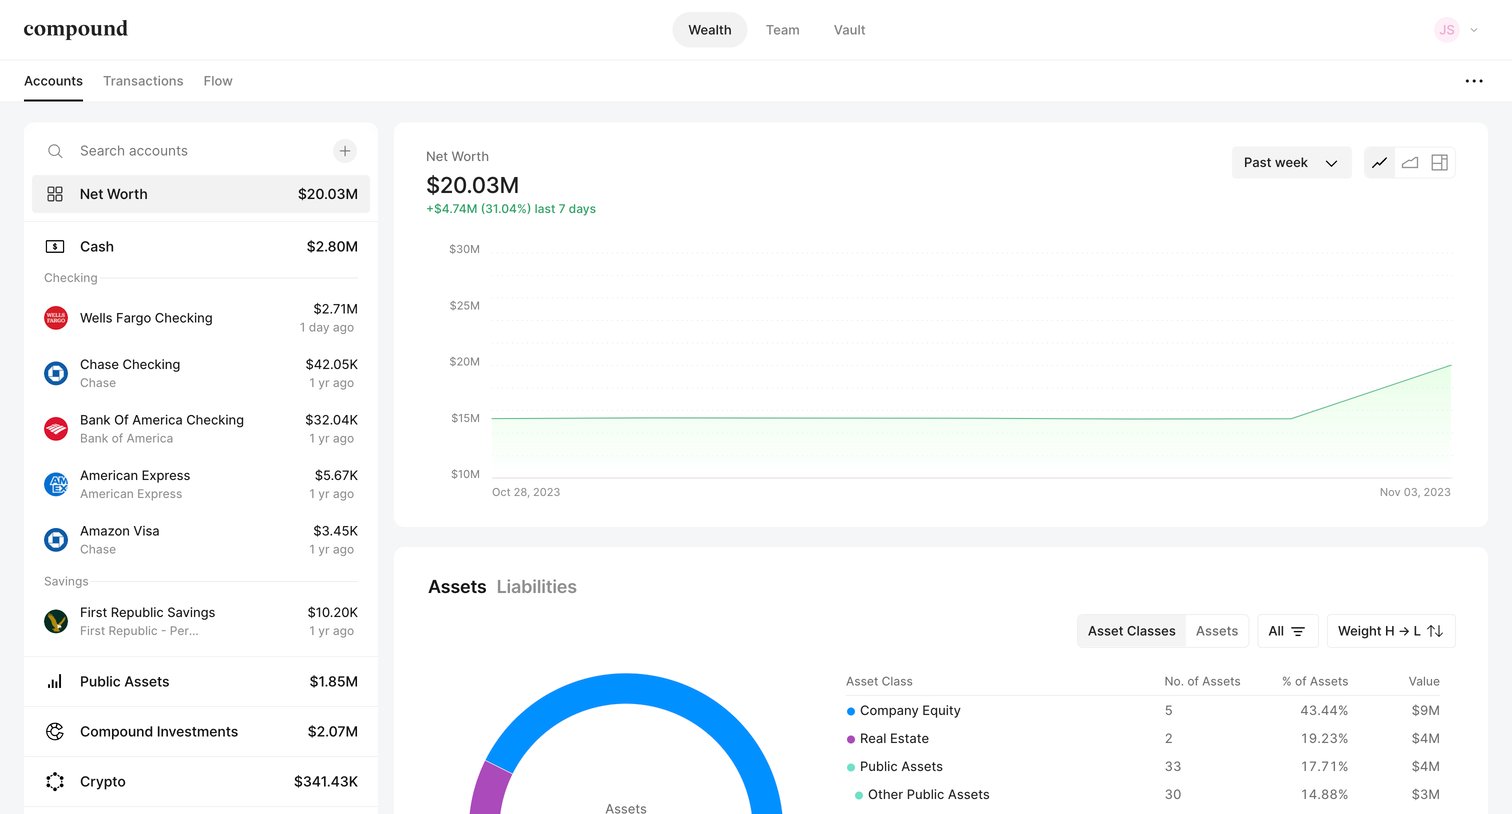Open the Past week time range dropdown
Viewport: 1512px width, 814px height.
click(x=1291, y=163)
